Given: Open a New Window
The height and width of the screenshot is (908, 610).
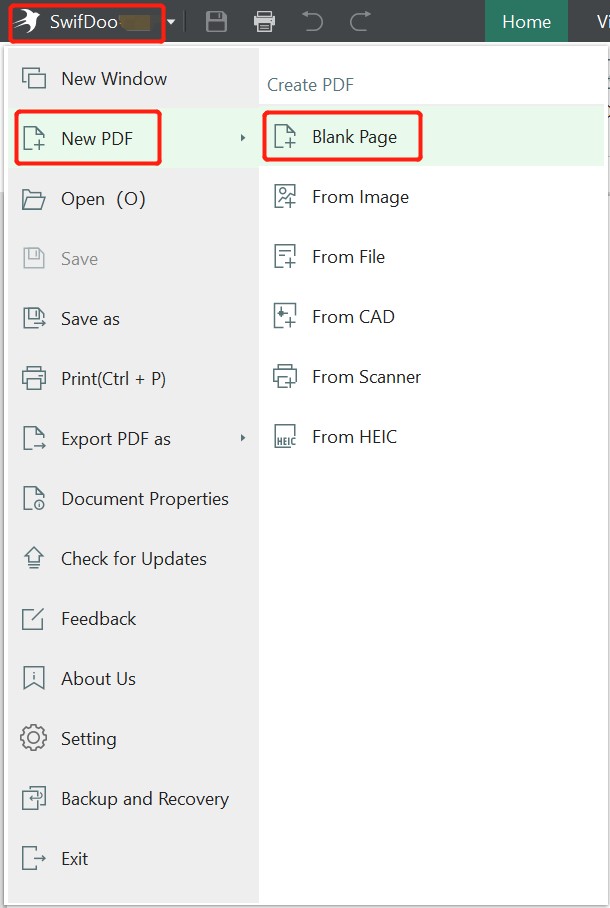Looking at the screenshot, I should [112, 78].
